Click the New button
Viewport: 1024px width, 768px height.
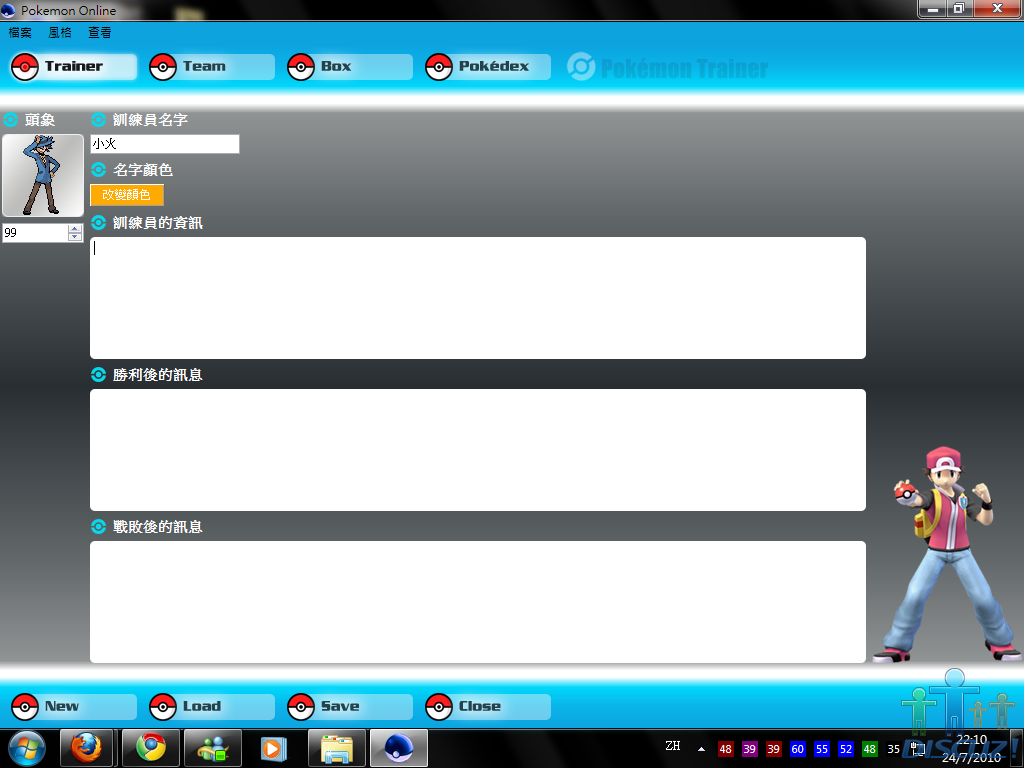74,707
